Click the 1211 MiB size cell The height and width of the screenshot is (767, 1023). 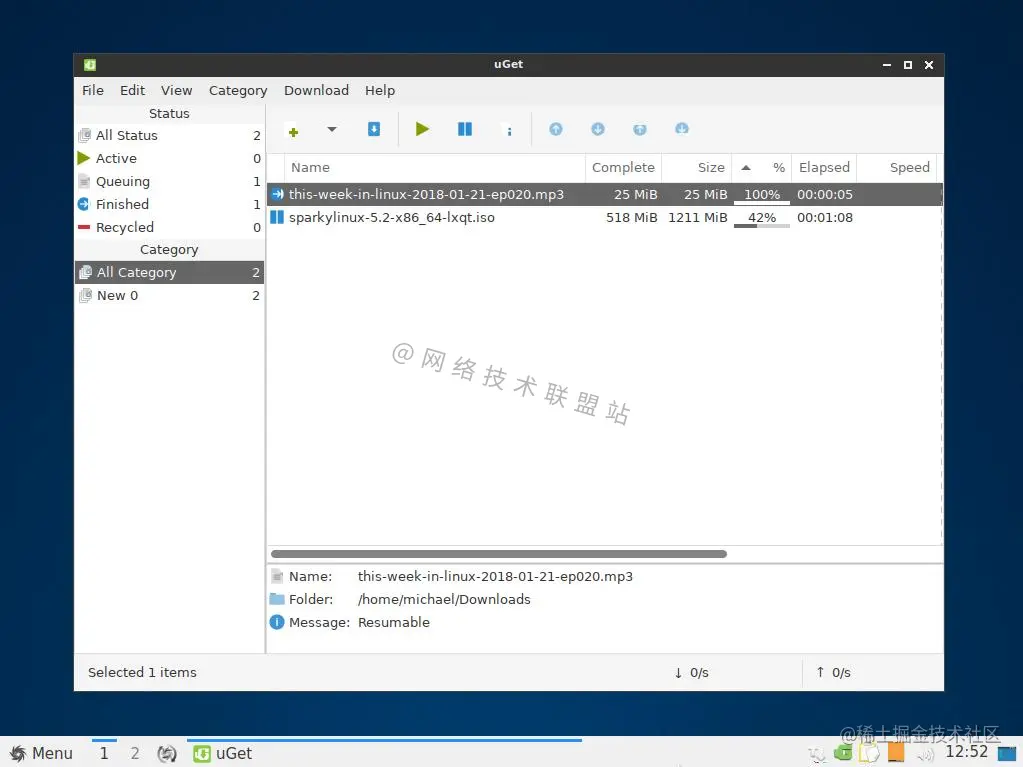point(697,218)
